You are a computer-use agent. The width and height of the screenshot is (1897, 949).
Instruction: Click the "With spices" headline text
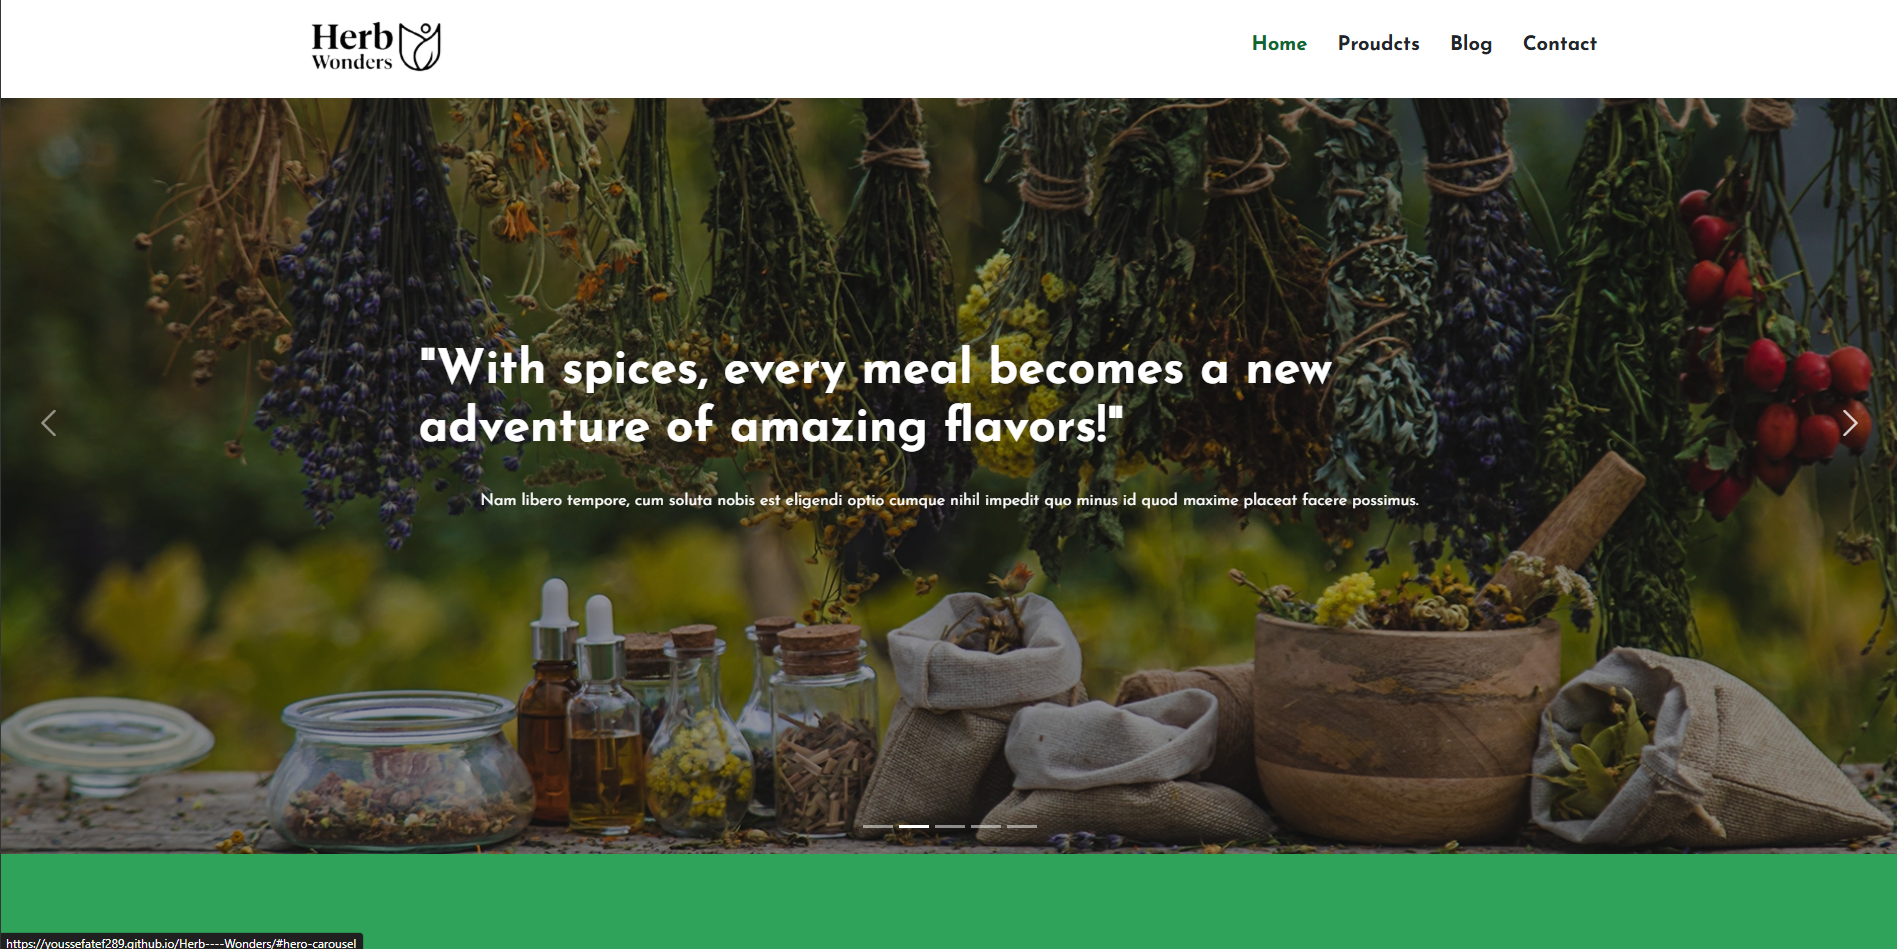point(876,396)
